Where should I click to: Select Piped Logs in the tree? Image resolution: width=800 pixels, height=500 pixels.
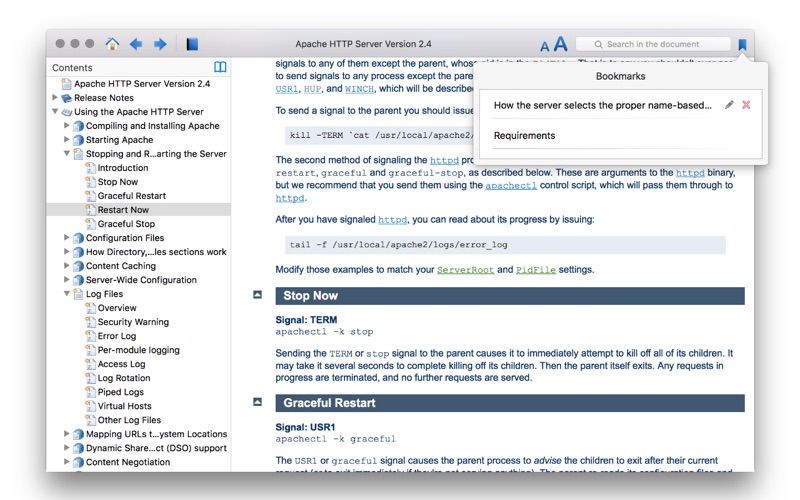tap(120, 392)
